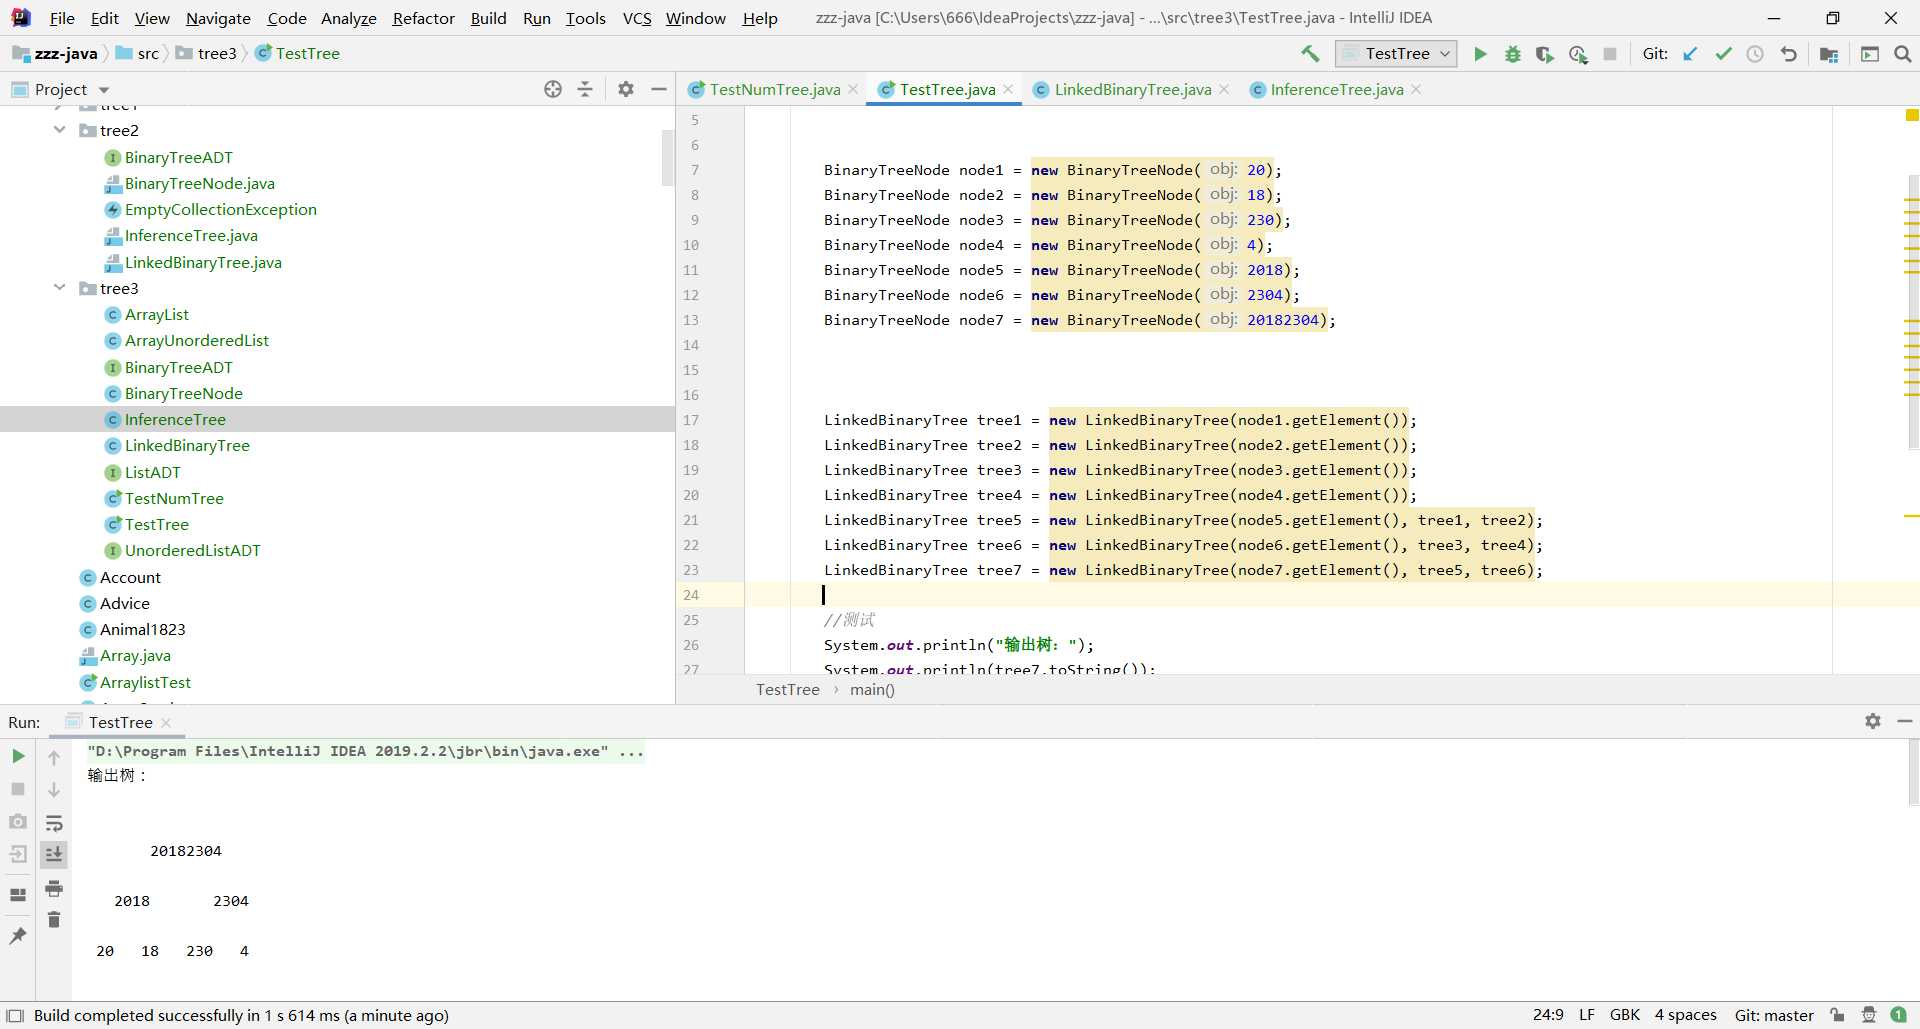
Task: Click main() in editor breadcrumb
Action: (x=872, y=689)
